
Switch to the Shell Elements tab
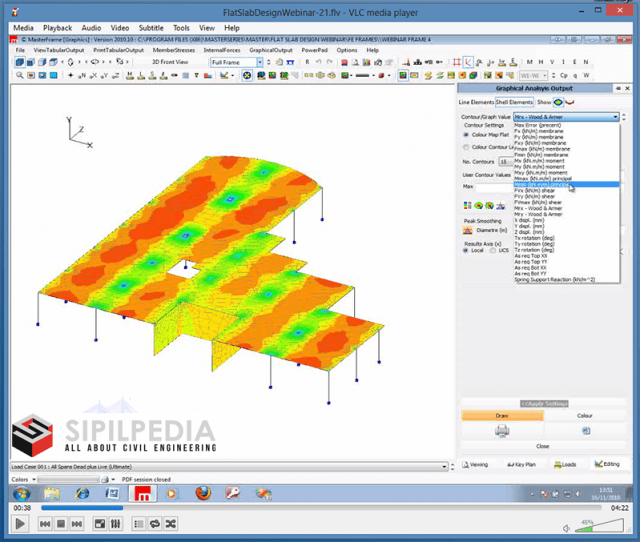514,102
